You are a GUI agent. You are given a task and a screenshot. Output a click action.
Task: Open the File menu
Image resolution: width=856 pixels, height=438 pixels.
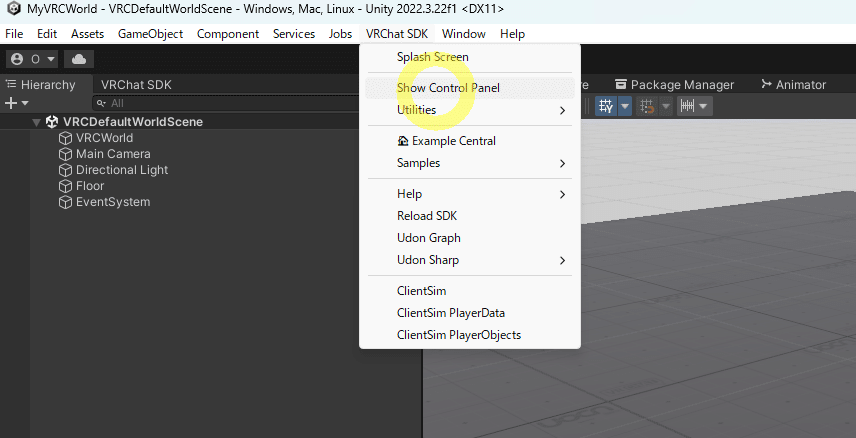(14, 34)
